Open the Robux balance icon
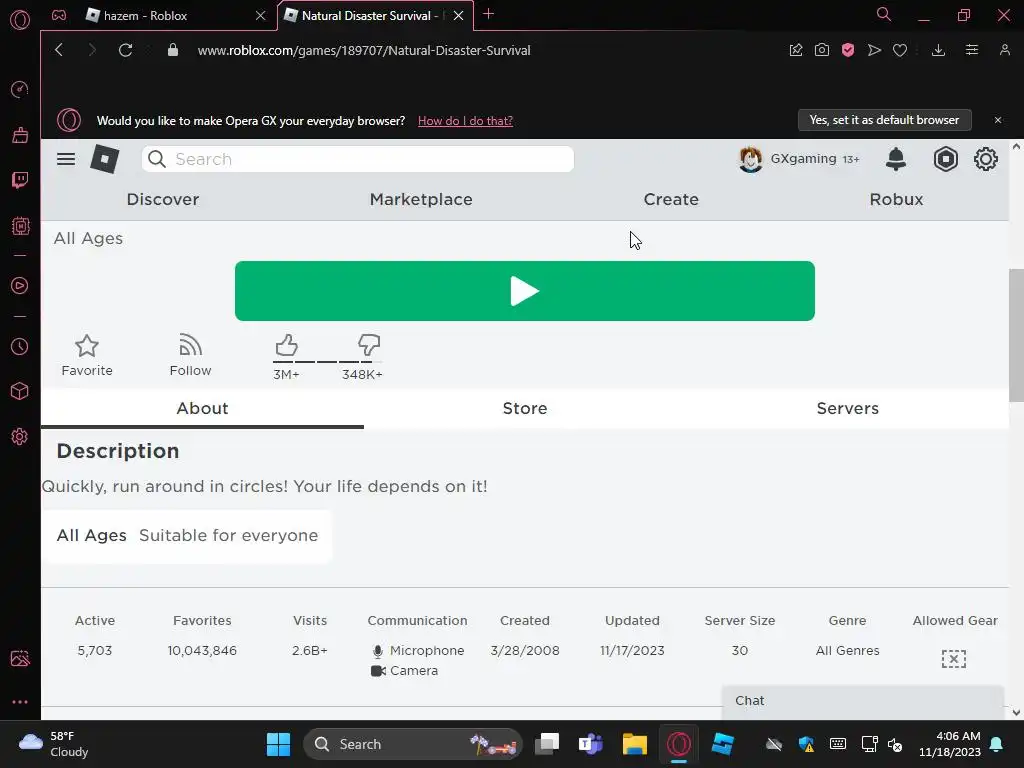The height and width of the screenshot is (768, 1024). pyautogui.click(x=945, y=159)
